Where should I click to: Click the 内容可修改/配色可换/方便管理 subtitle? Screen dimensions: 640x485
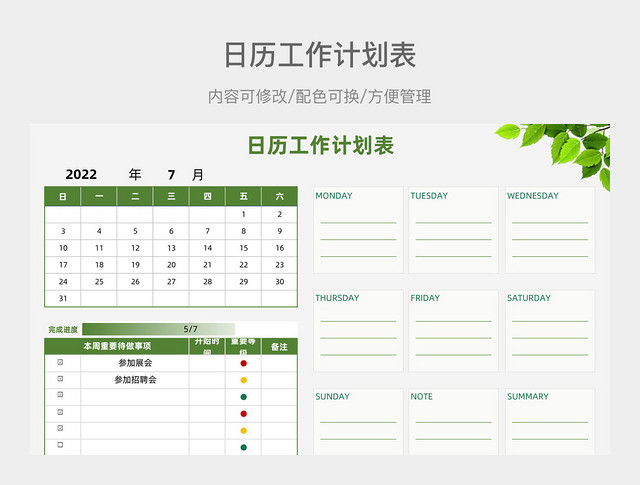pyautogui.click(x=320, y=97)
